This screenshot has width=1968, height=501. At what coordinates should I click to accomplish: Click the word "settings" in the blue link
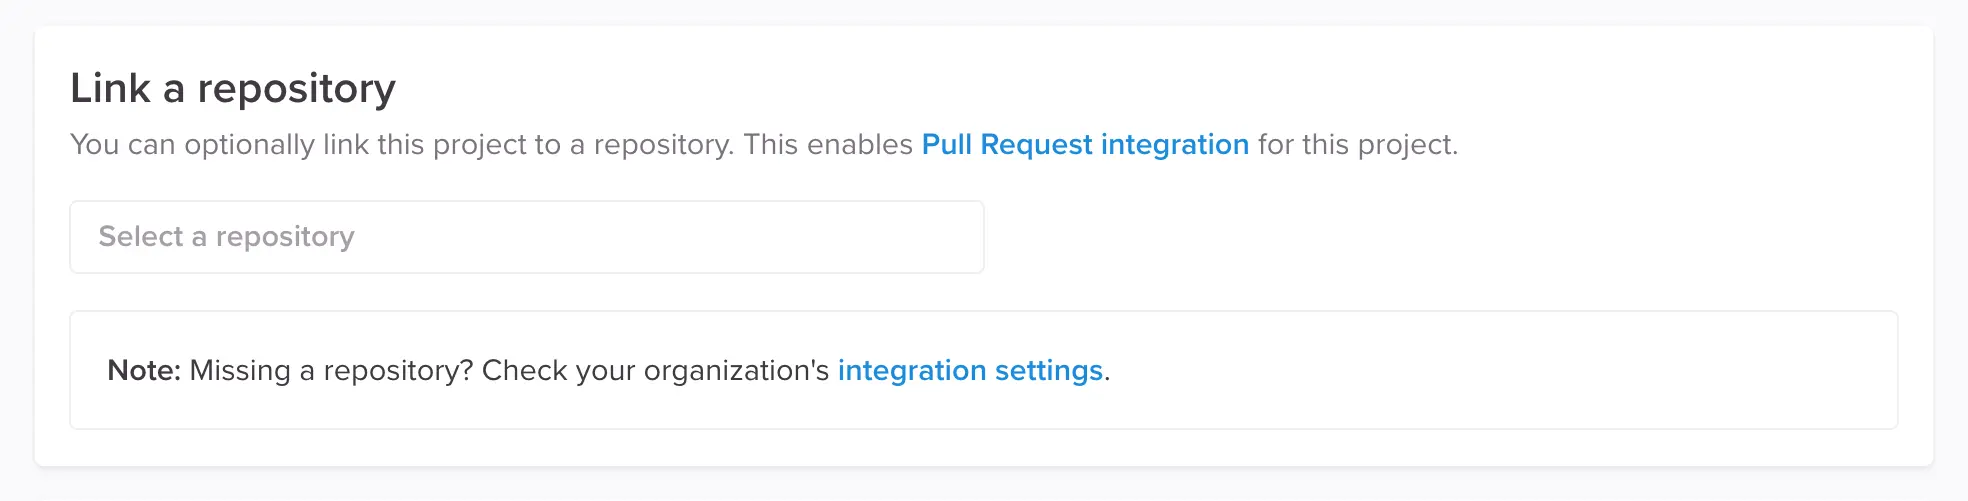[x=1048, y=371]
